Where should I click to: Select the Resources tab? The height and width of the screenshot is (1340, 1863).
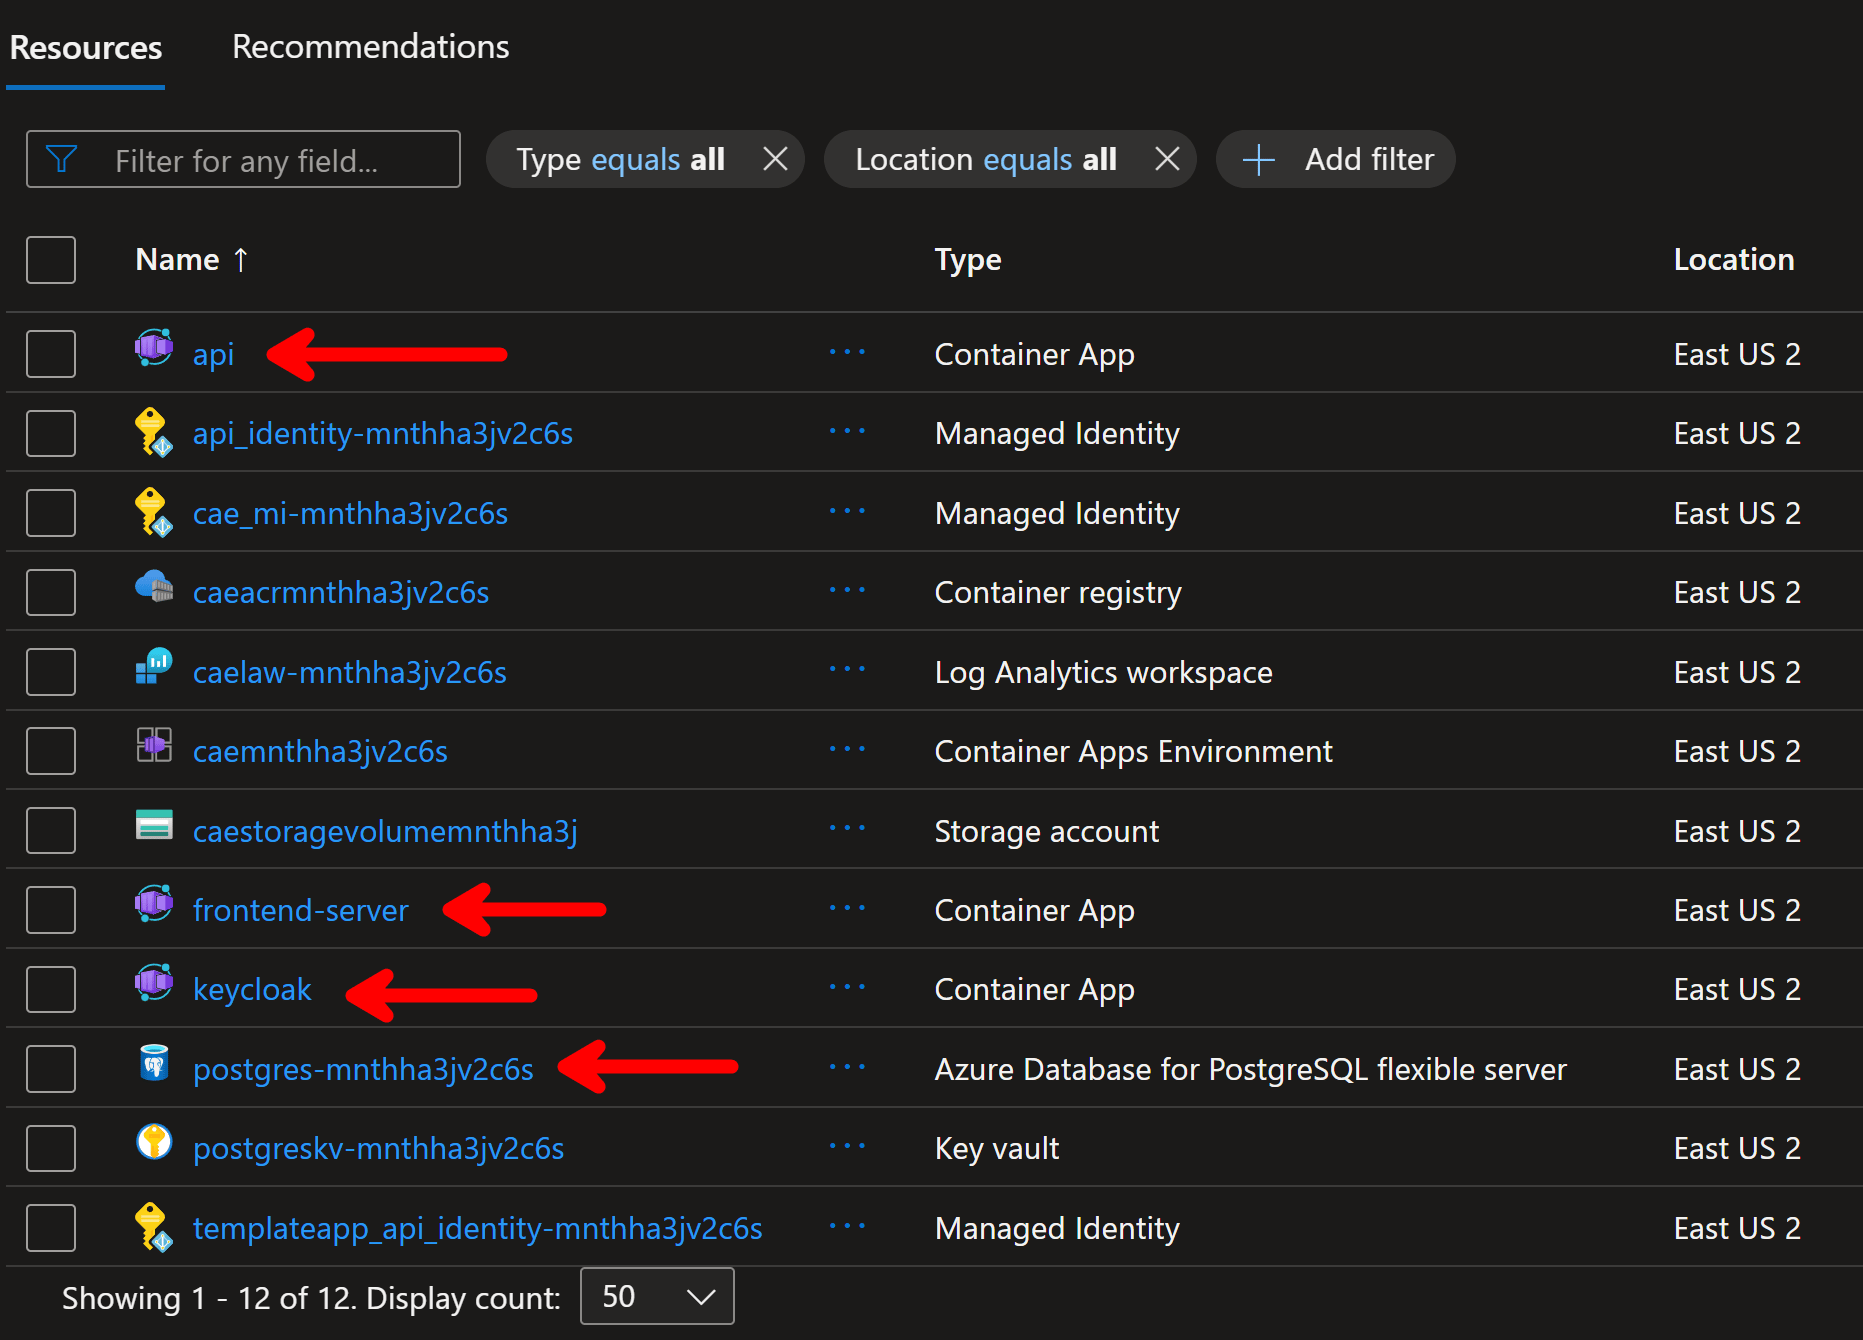click(x=86, y=47)
